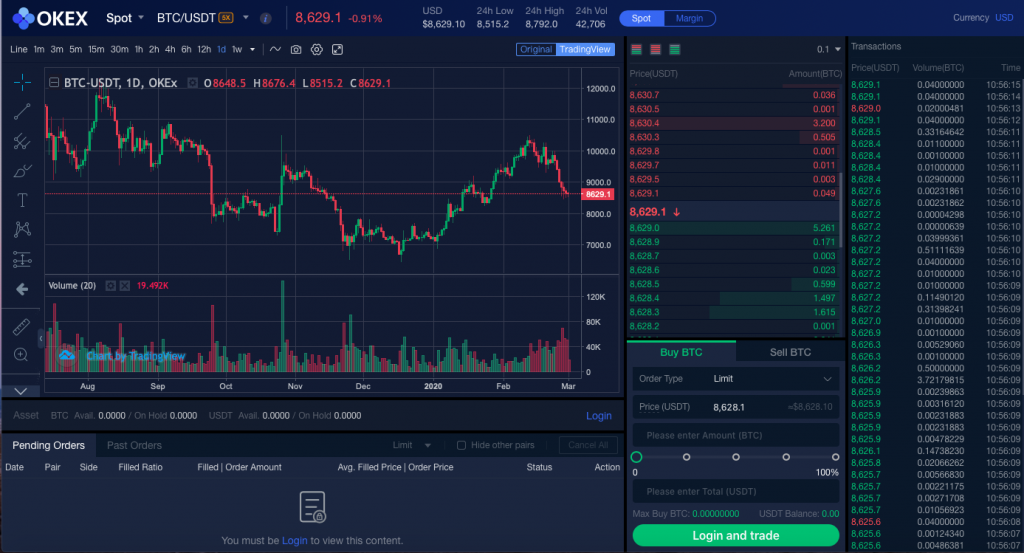Click the TradingView cloud logo

67,356
